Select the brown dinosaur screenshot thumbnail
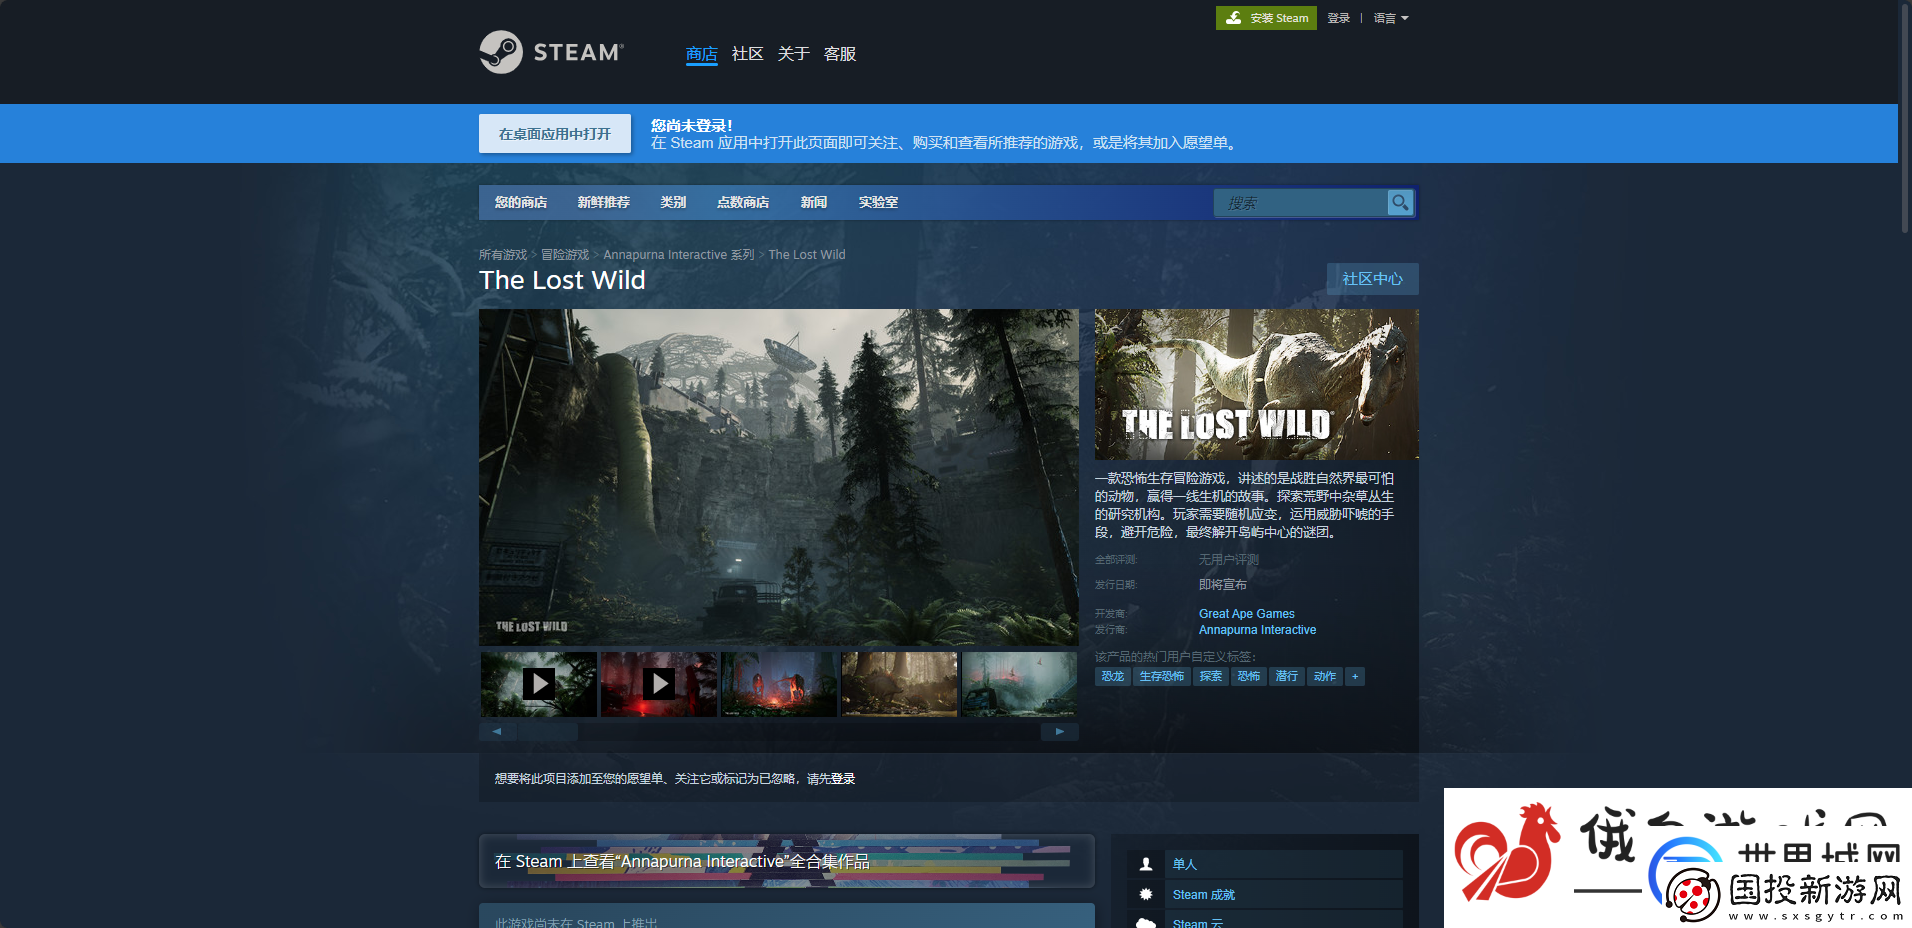Viewport: 1912px width, 928px height. click(899, 684)
